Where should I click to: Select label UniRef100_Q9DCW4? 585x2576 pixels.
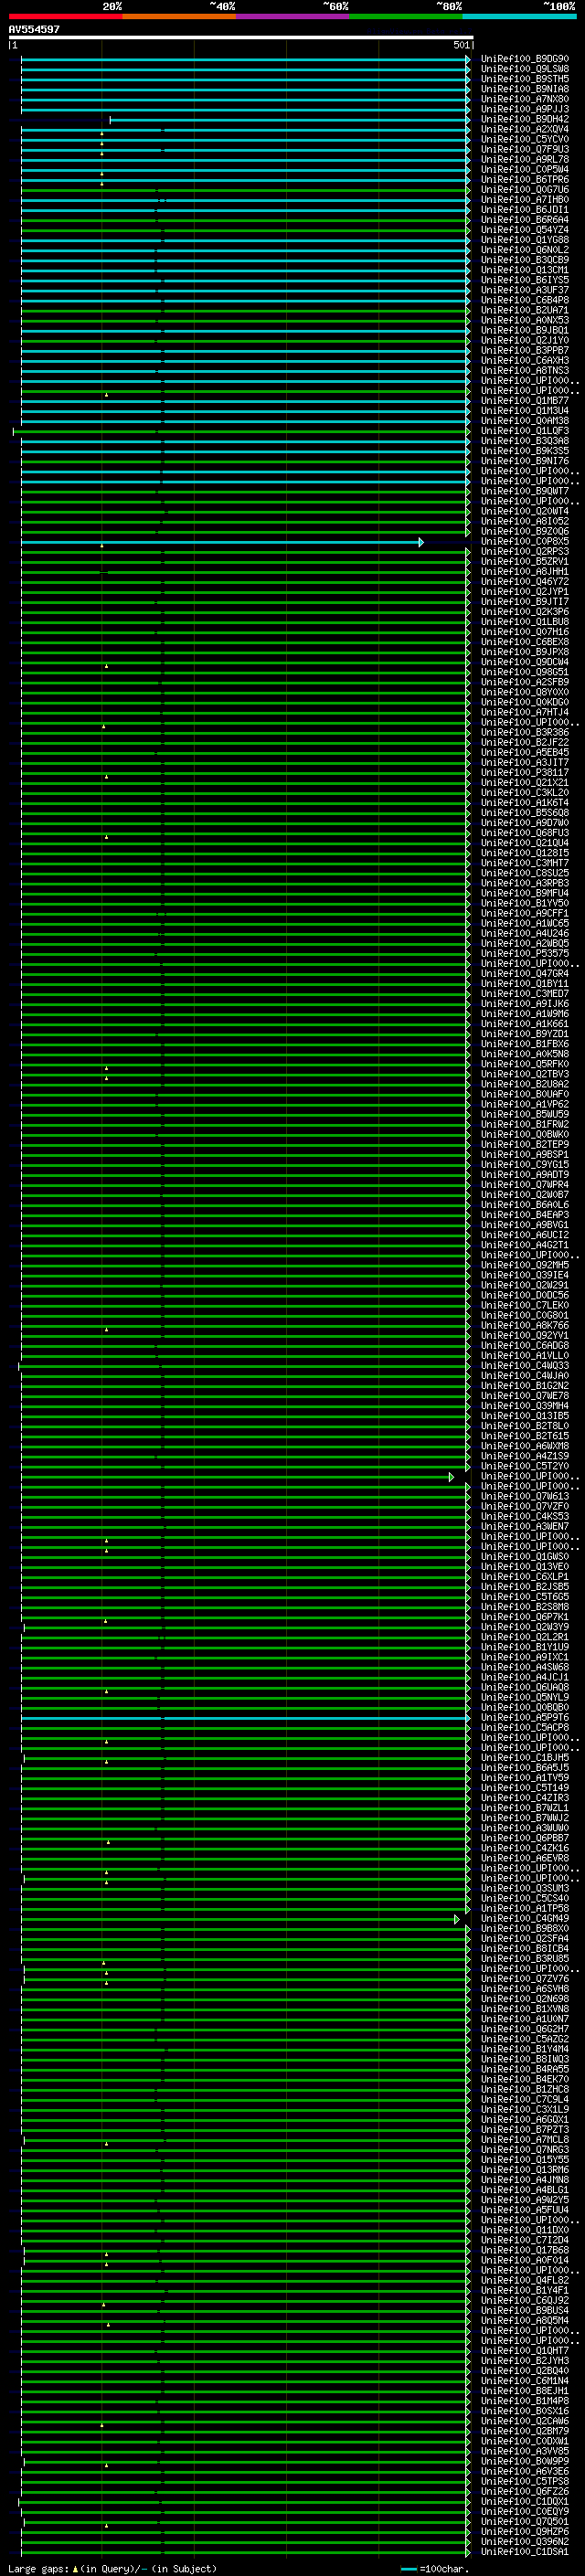click(525, 662)
